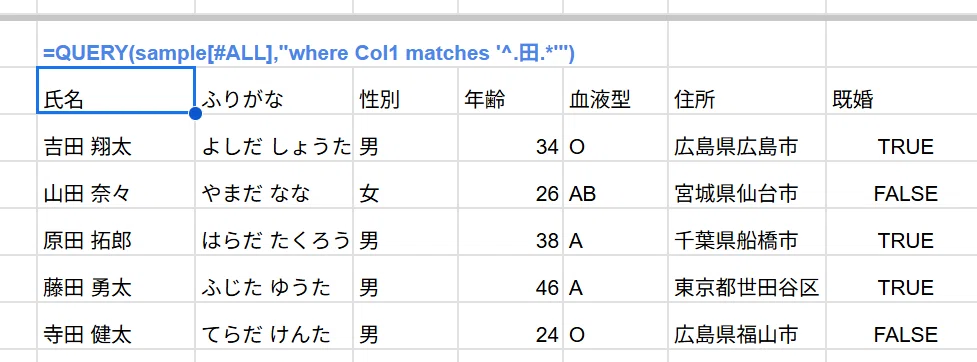
Task: Select the ふりがな header cell
Action: pyautogui.click(x=274, y=90)
